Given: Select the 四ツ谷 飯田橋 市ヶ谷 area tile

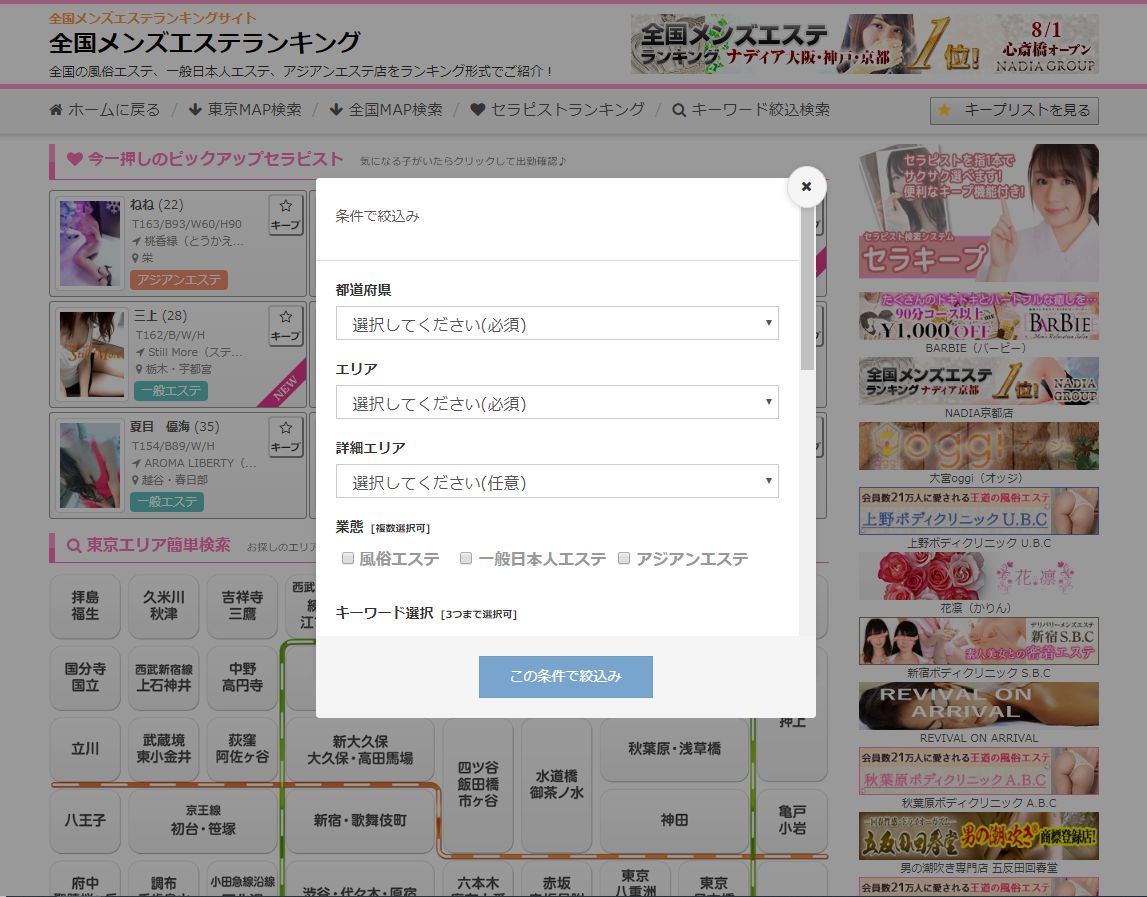Looking at the screenshot, I should tap(478, 784).
